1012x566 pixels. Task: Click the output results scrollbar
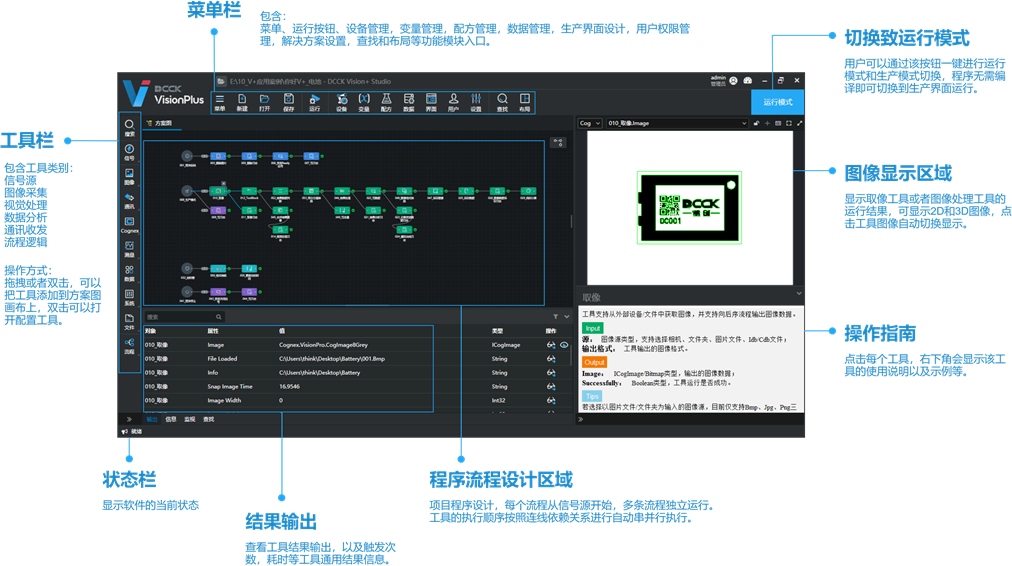coord(571,356)
